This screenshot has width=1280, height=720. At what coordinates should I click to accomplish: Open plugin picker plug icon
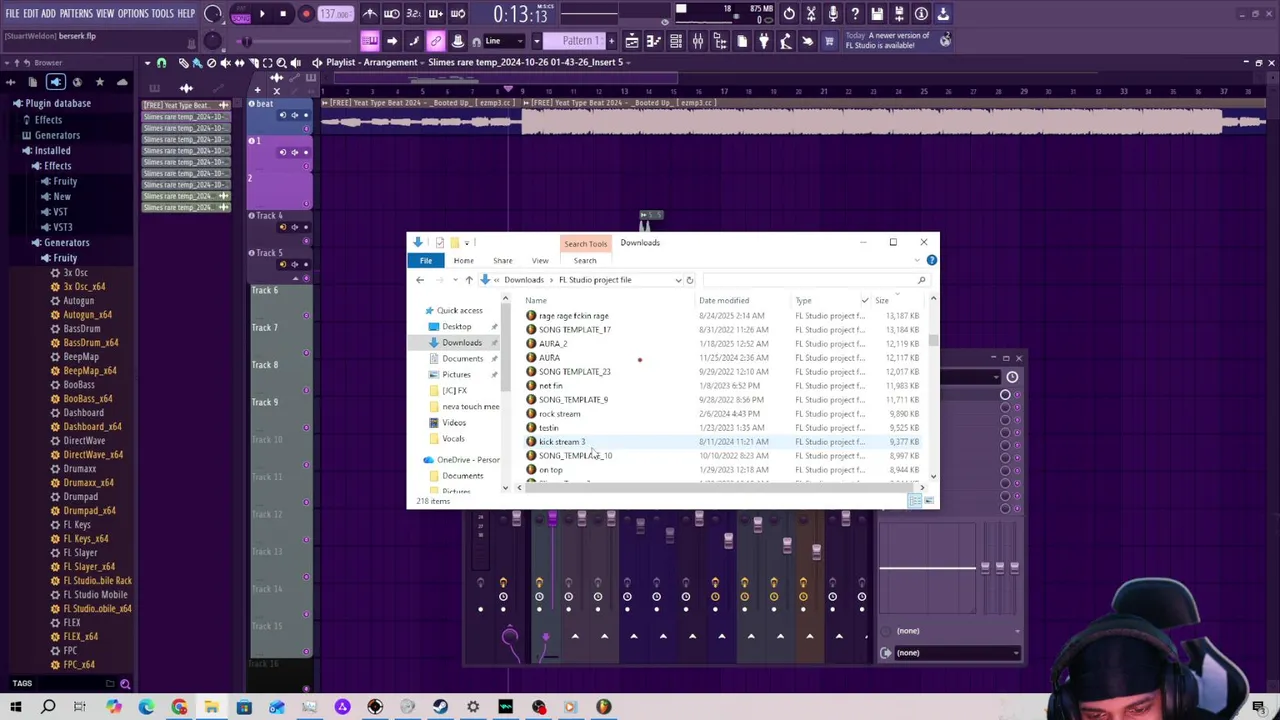tap(764, 41)
